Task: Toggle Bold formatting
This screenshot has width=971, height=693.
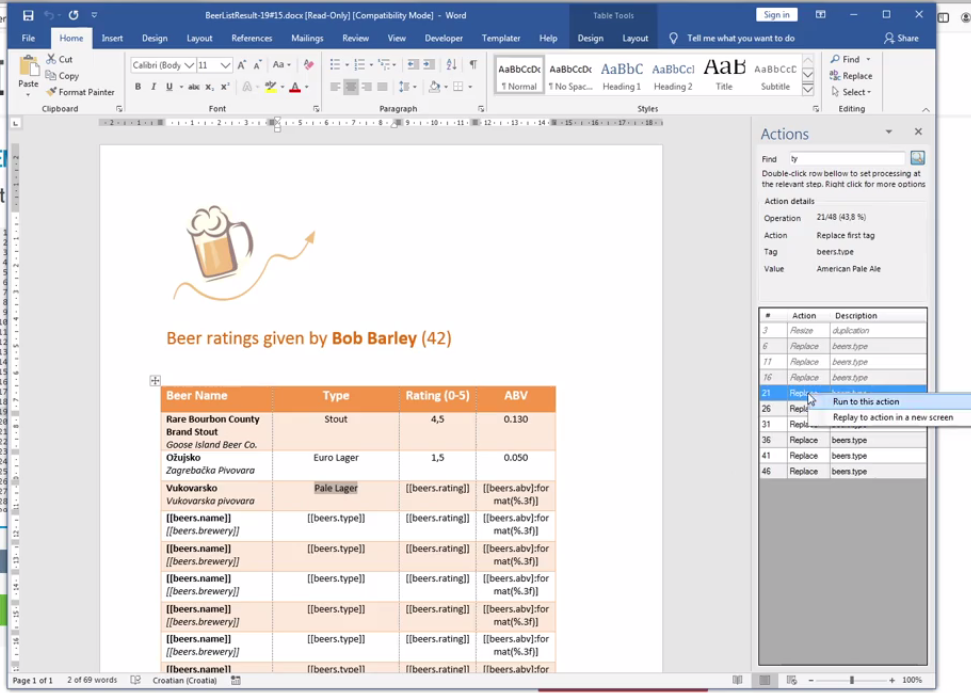Action: (138, 88)
